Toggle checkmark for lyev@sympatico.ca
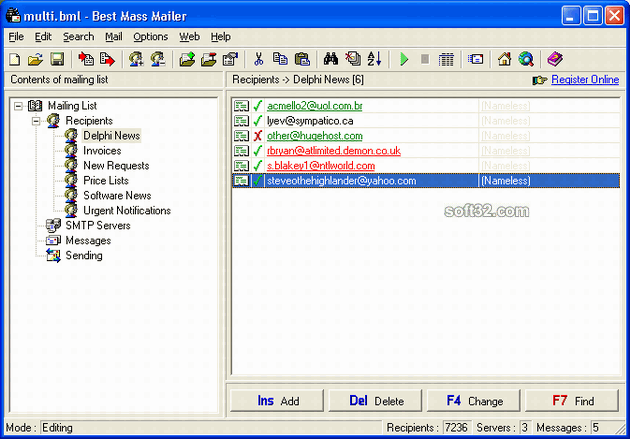This screenshot has width=630, height=439. click(x=258, y=121)
